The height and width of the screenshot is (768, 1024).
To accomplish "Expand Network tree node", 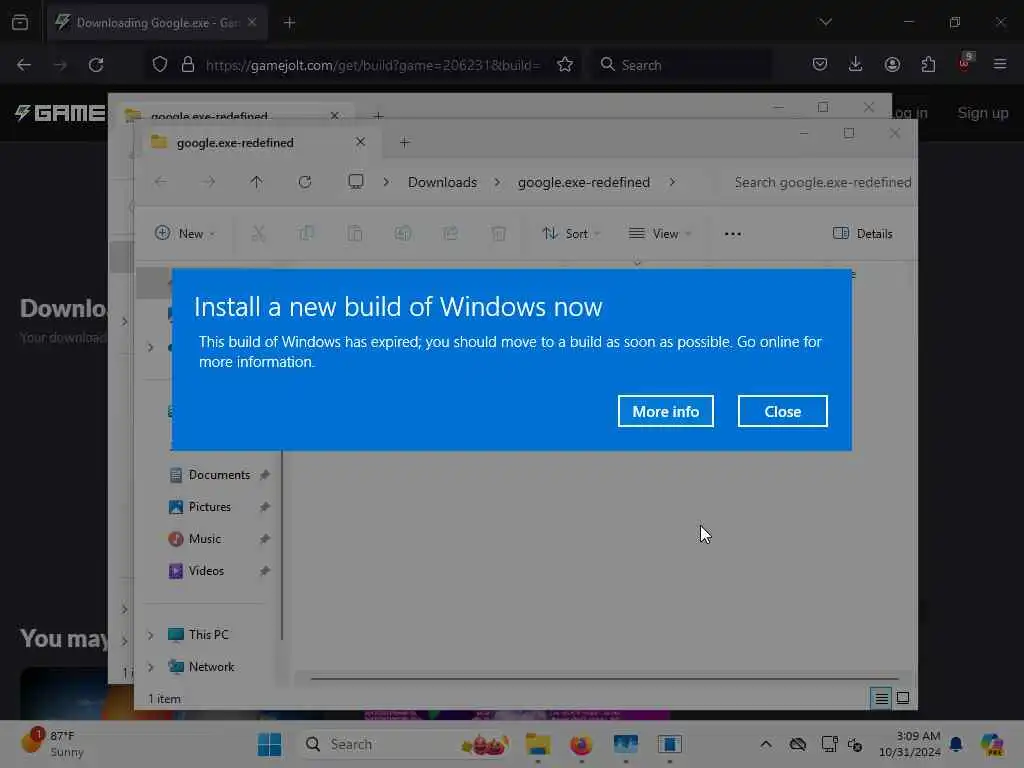I will click(150, 667).
